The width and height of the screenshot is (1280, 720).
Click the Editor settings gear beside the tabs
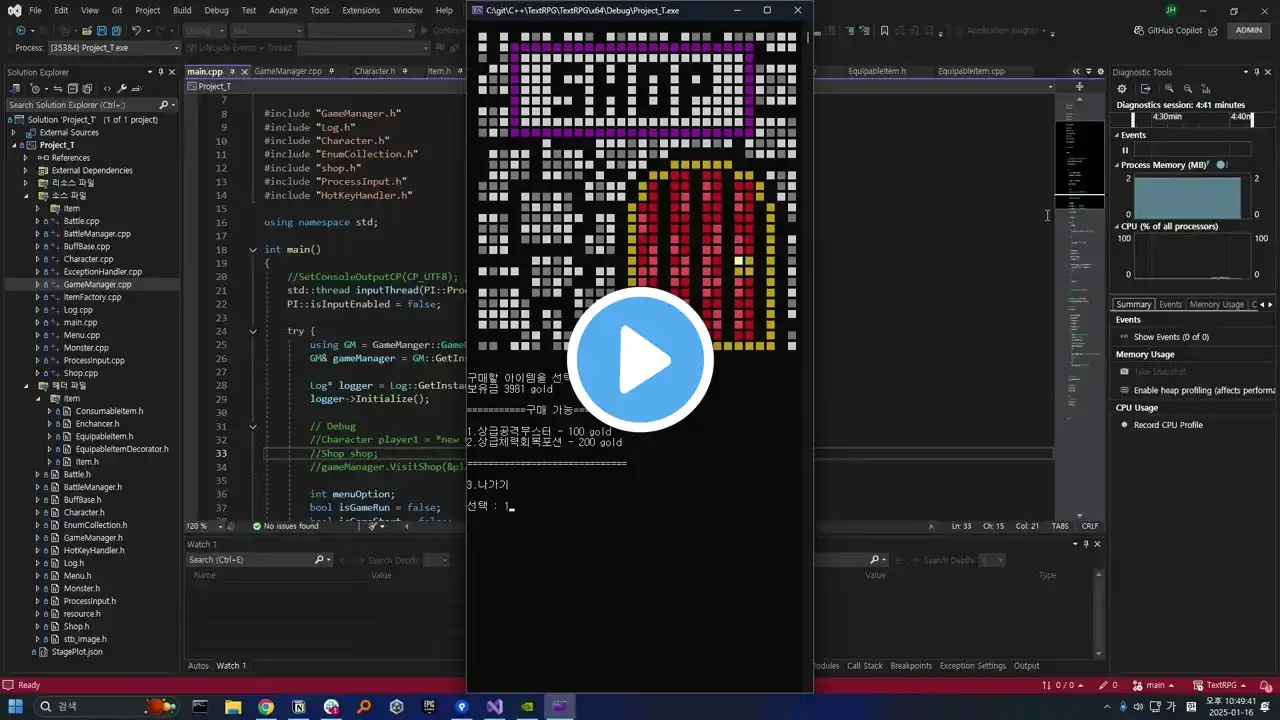click(x=1101, y=72)
